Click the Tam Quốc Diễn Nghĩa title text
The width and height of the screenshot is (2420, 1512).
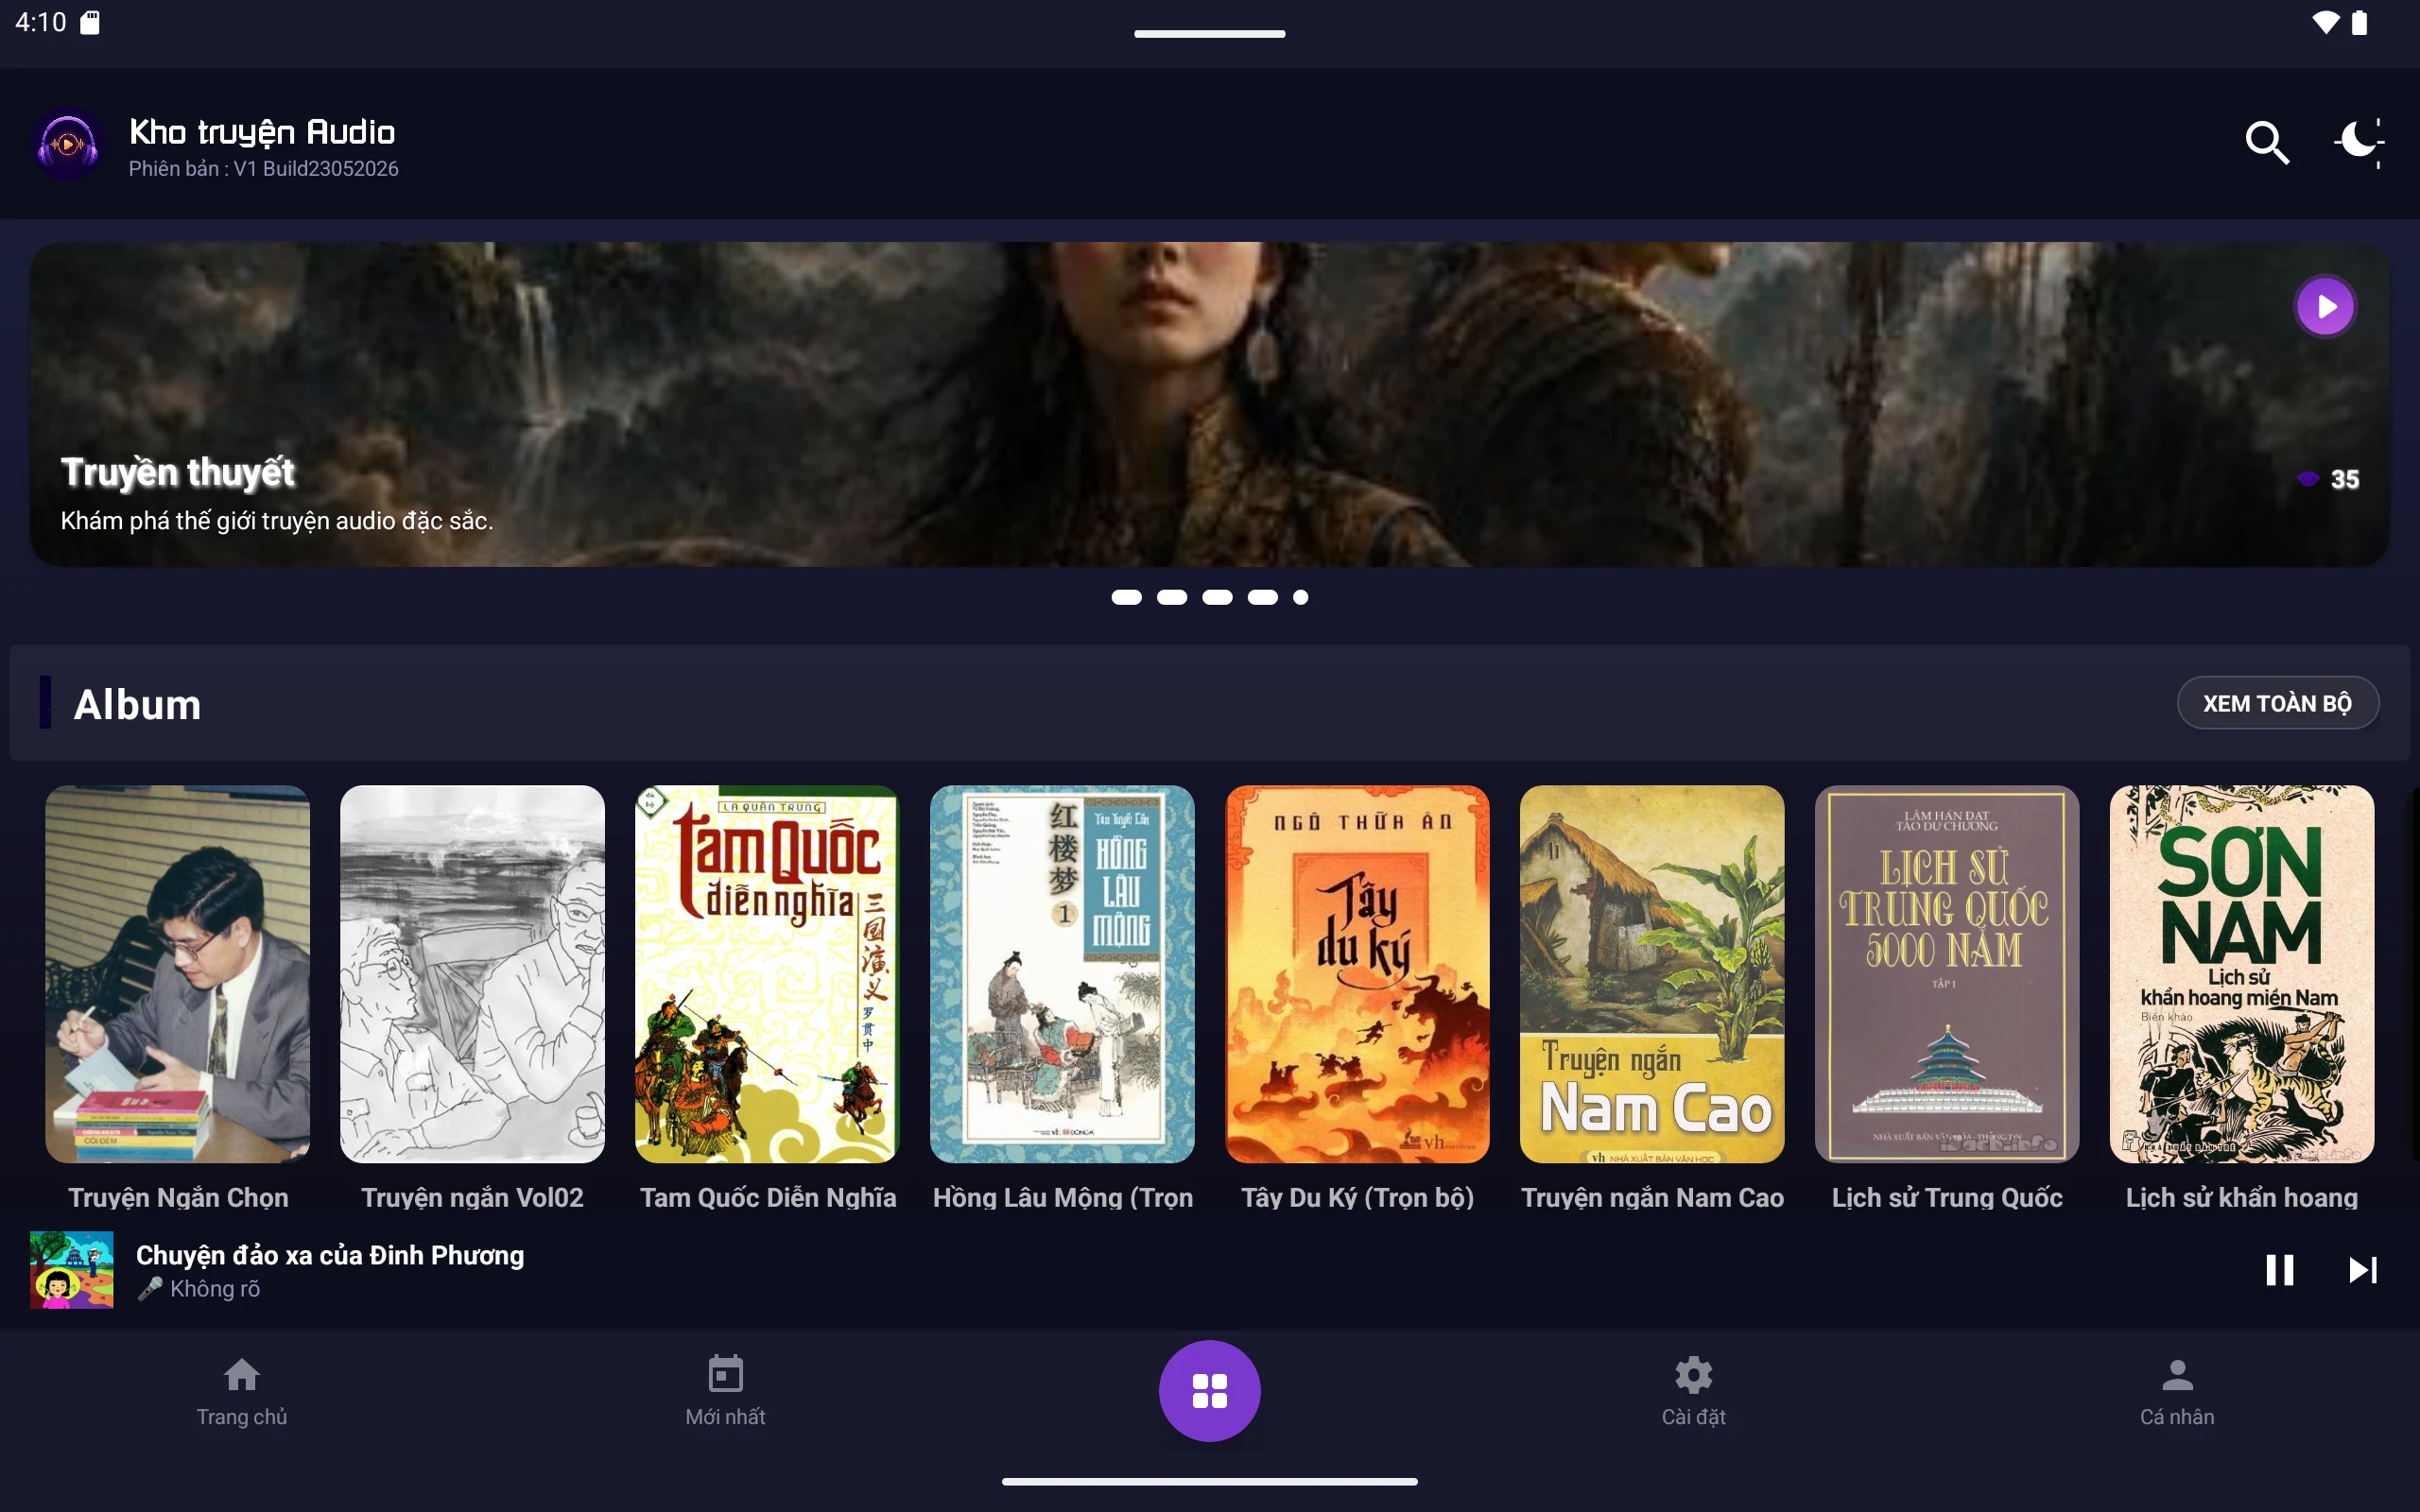768,1197
